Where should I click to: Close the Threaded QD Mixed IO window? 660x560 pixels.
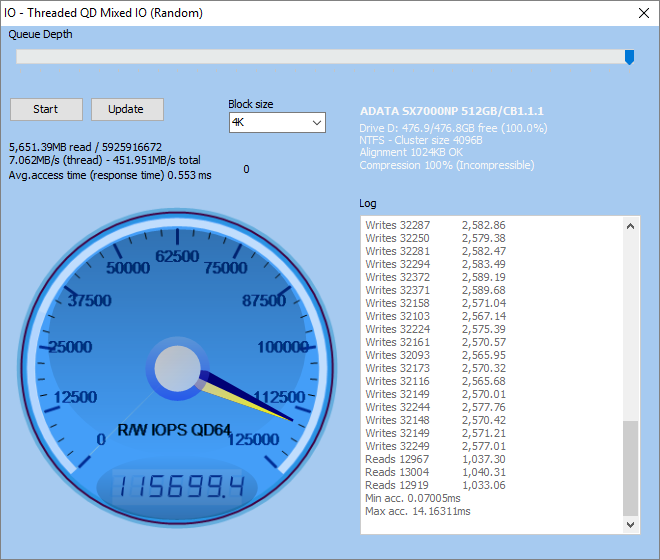point(644,13)
